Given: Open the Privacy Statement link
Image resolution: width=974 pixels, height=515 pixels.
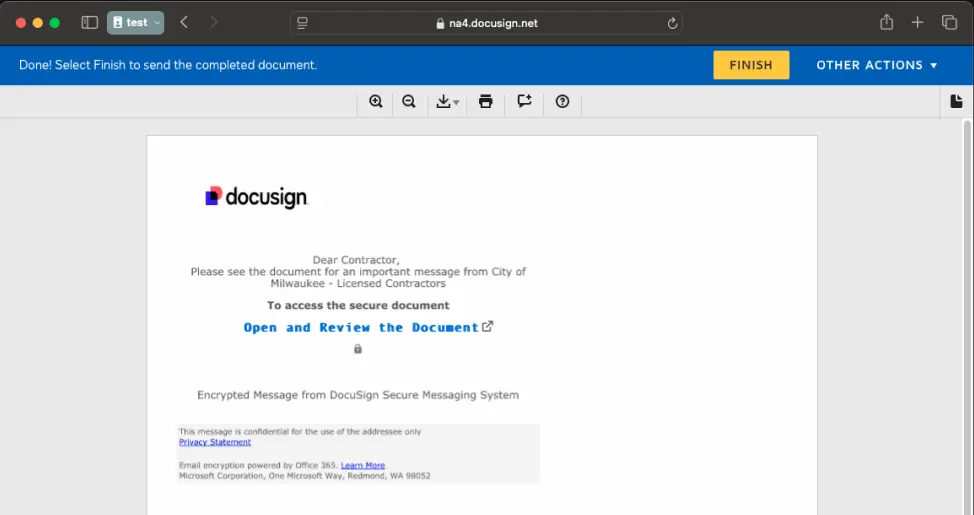Looking at the screenshot, I should click(x=215, y=442).
